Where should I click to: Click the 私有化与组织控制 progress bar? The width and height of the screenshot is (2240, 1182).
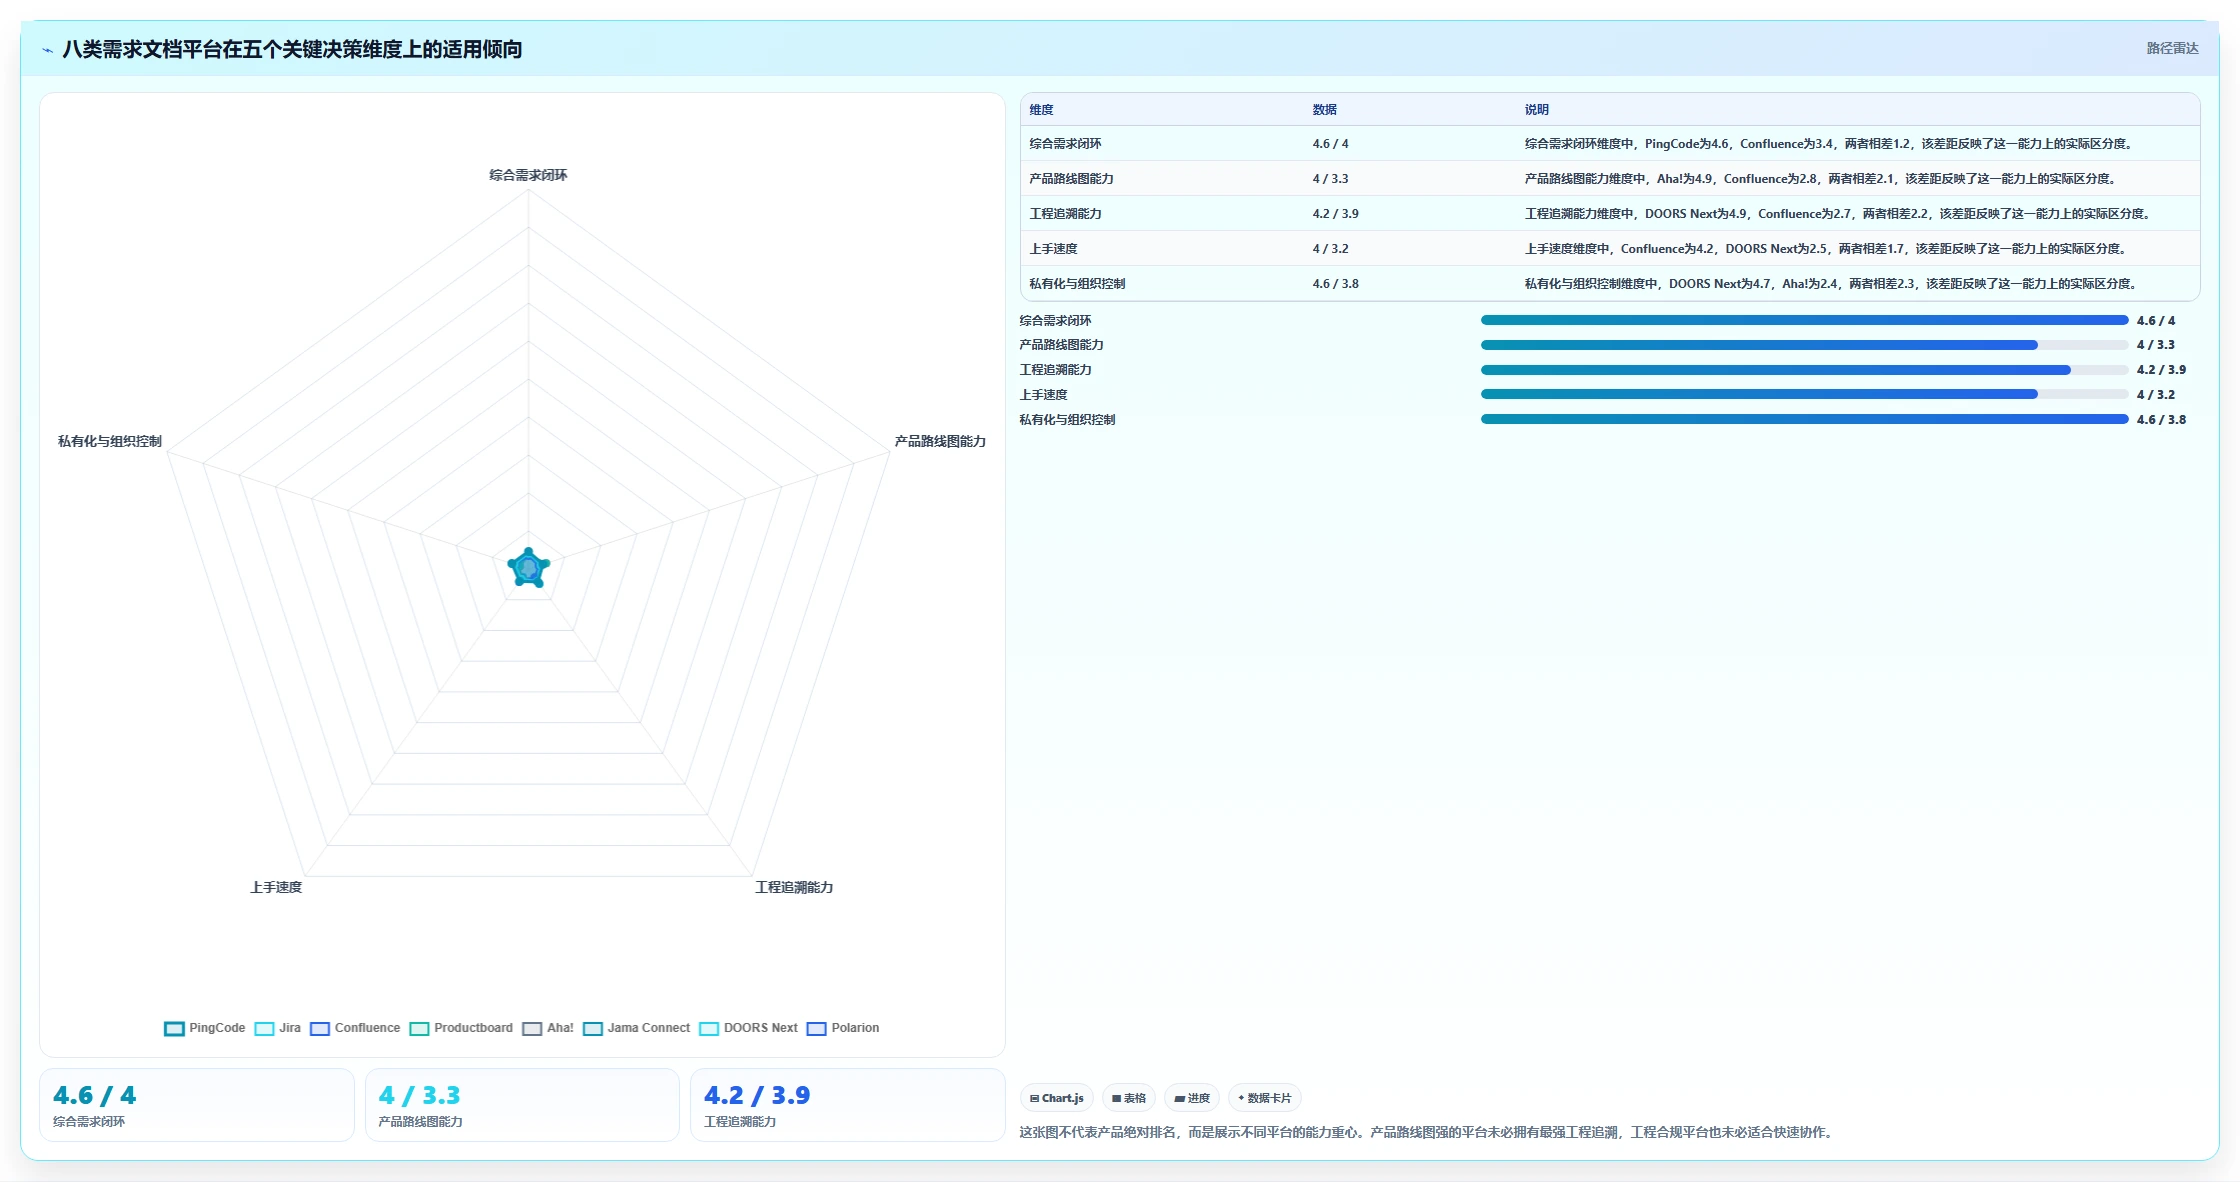(x=1804, y=419)
